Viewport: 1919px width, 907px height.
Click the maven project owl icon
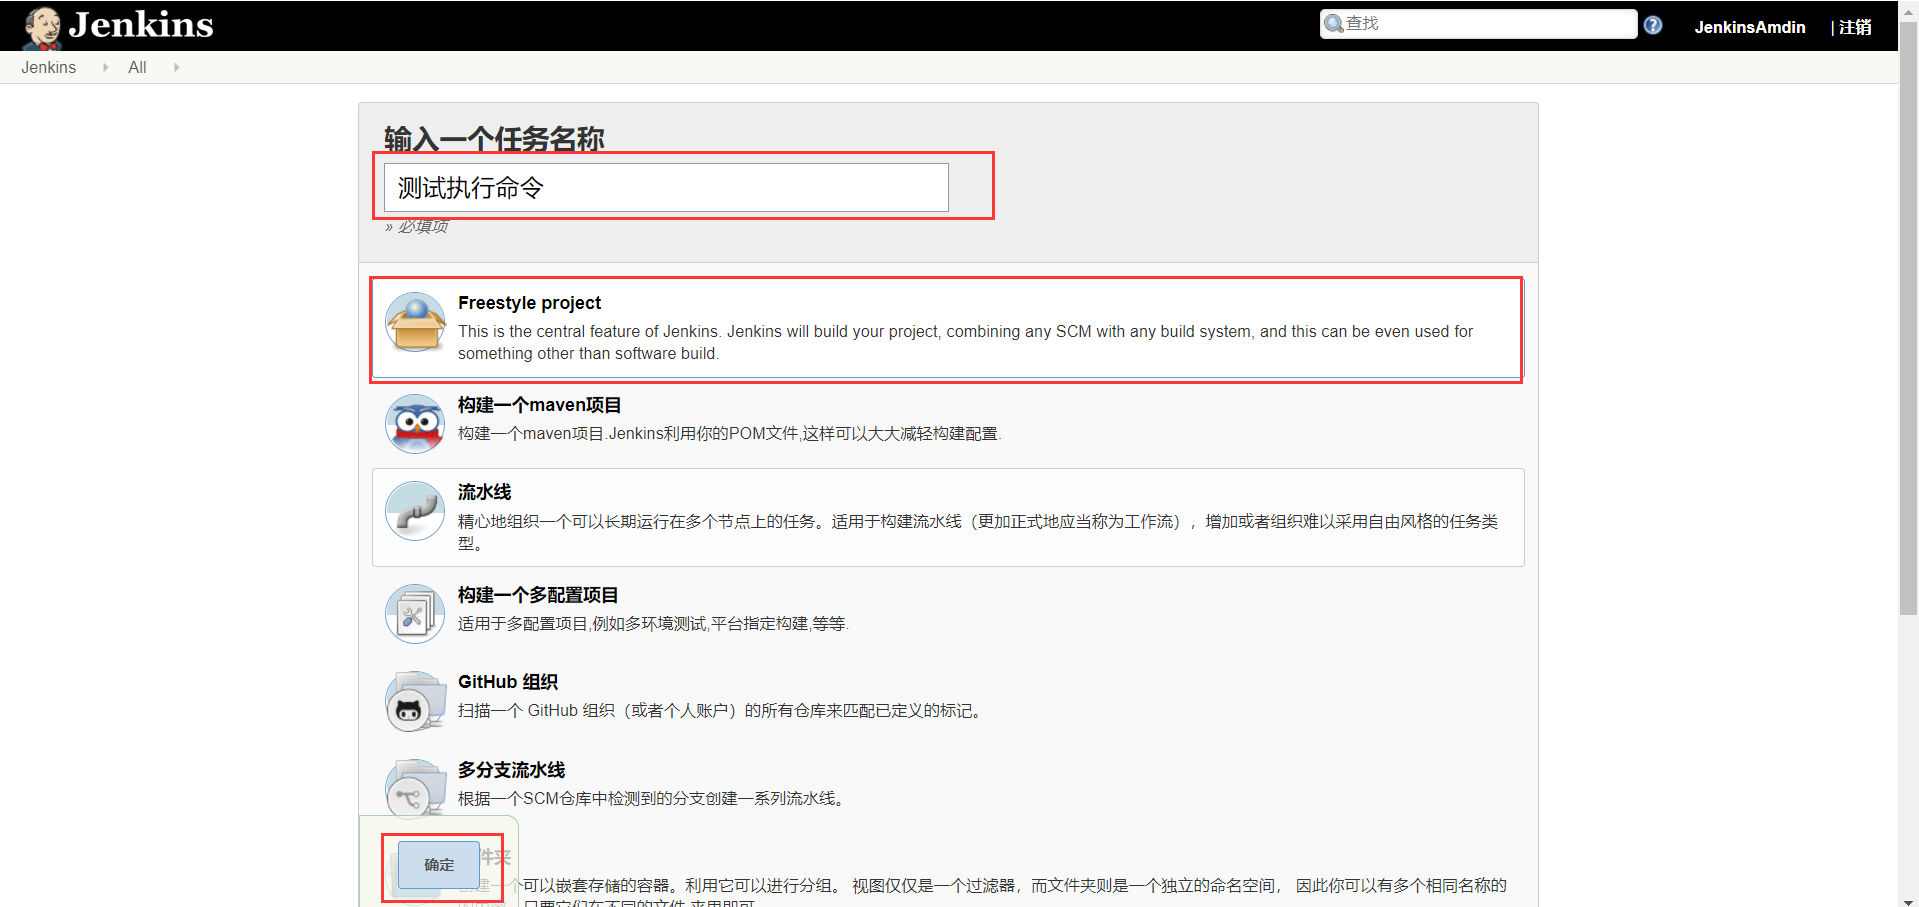click(x=414, y=423)
